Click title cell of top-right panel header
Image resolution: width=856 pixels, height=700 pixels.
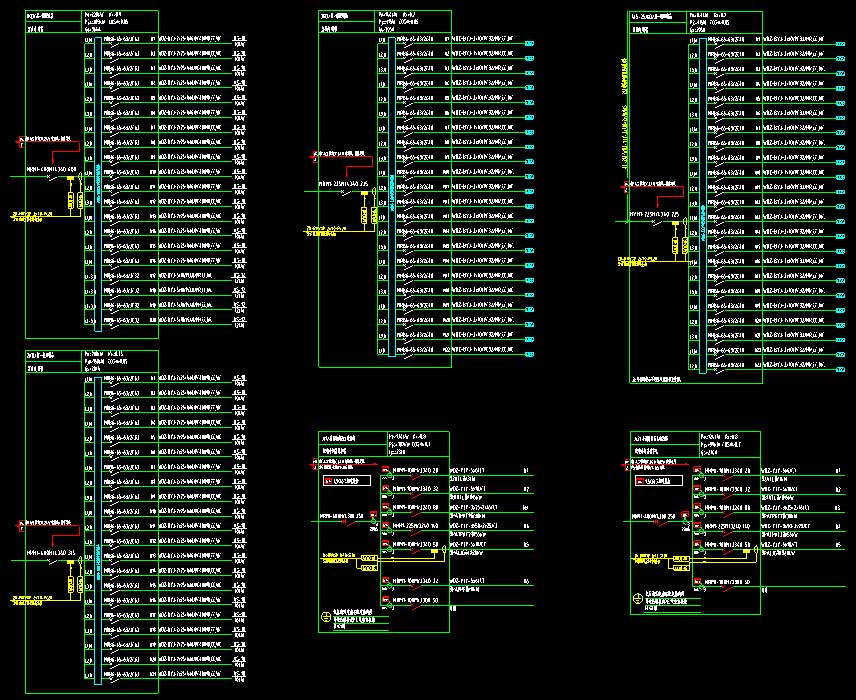pos(658,16)
